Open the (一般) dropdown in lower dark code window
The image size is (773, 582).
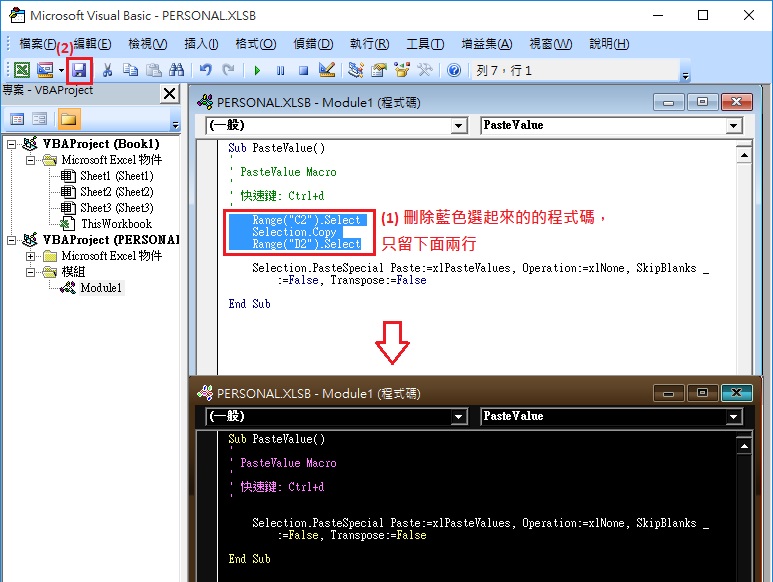(458, 417)
